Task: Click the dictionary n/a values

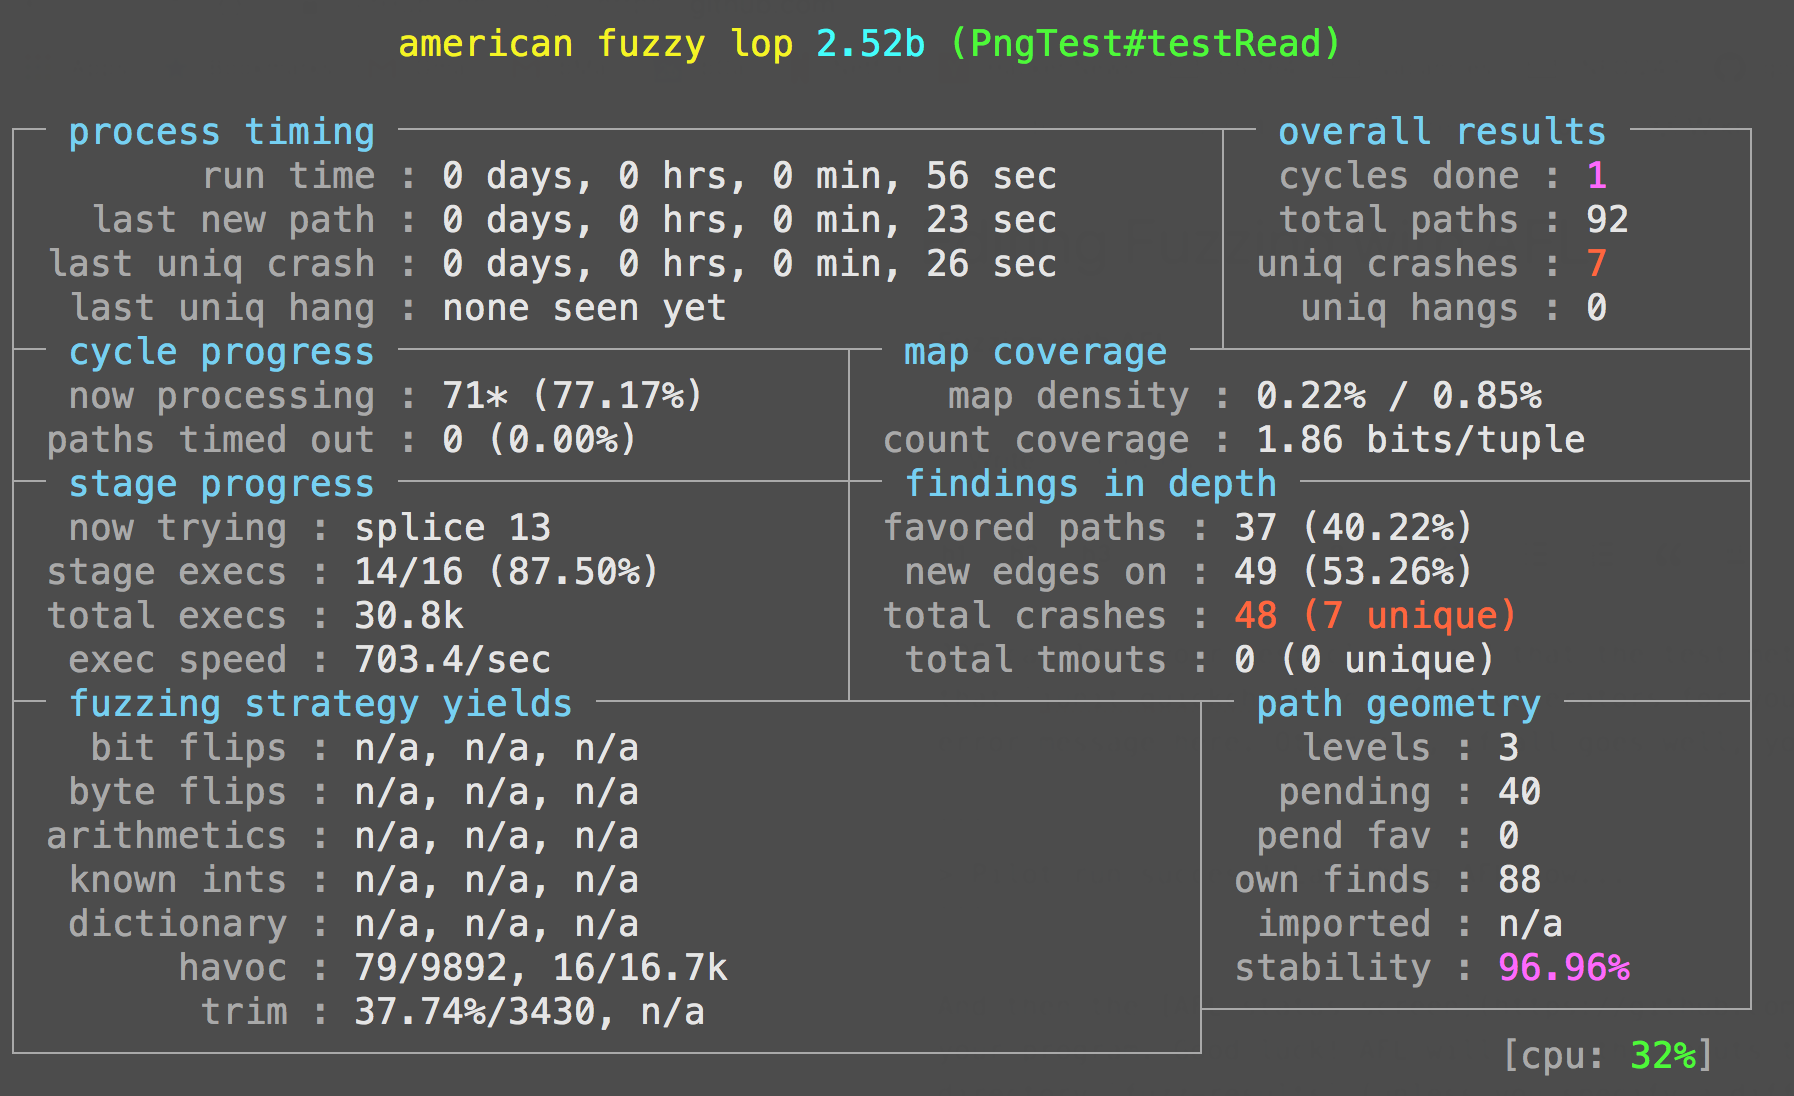Action: [497, 924]
